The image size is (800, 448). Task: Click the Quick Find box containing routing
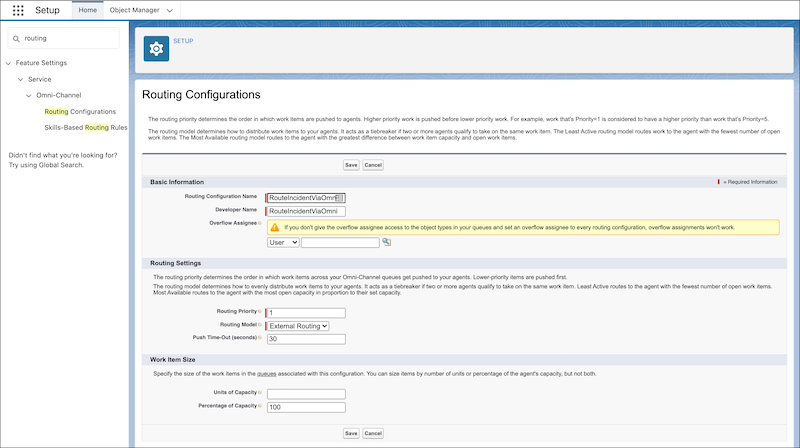tap(64, 38)
